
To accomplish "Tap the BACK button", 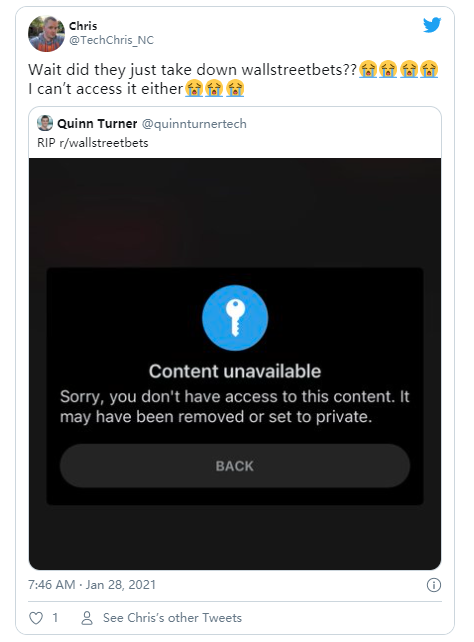I will pos(235,466).
